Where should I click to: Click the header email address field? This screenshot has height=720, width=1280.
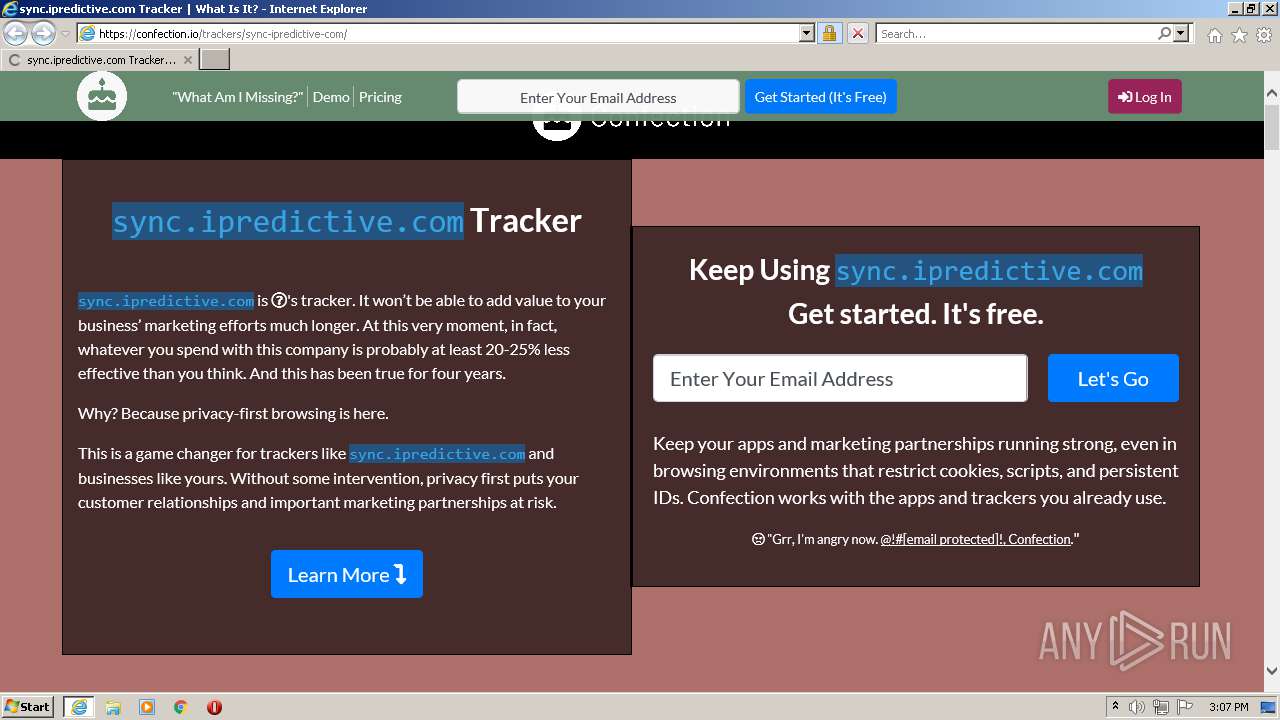pos(598,97)
